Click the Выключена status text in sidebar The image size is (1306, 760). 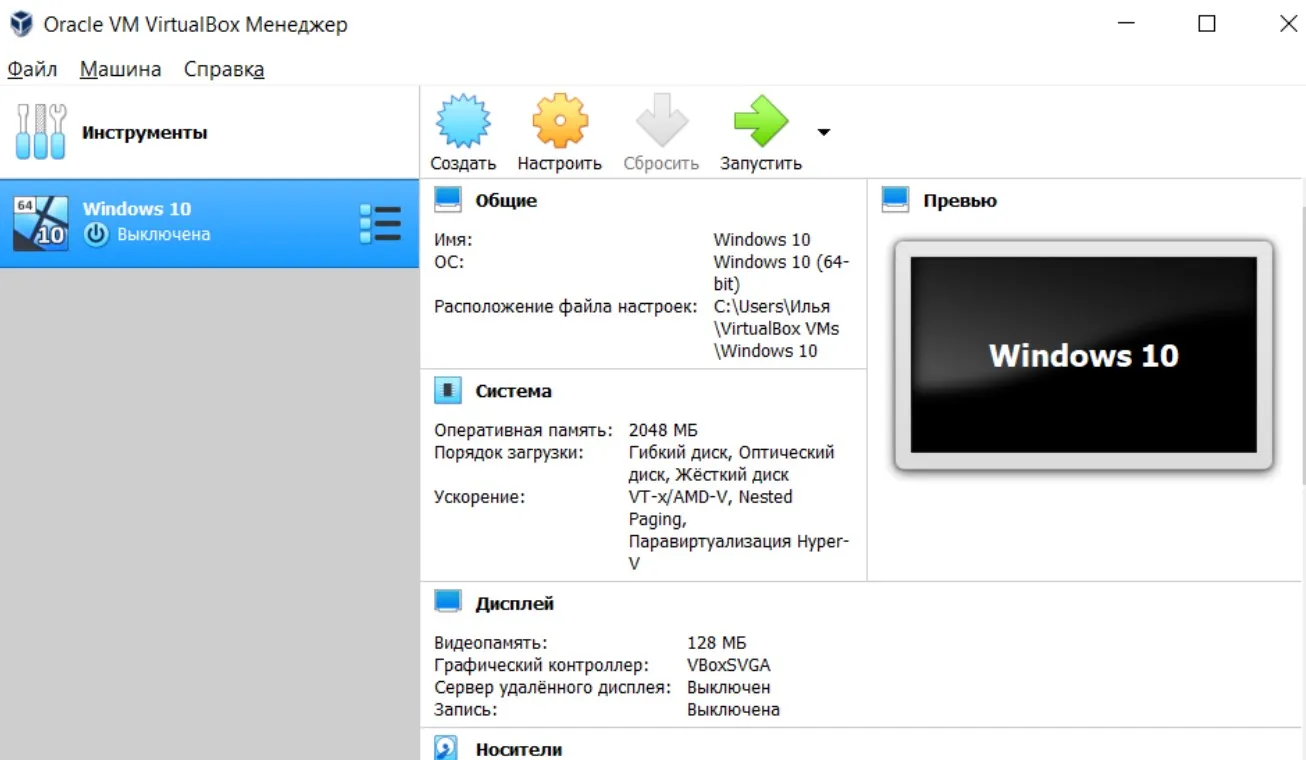click(164, 235)
